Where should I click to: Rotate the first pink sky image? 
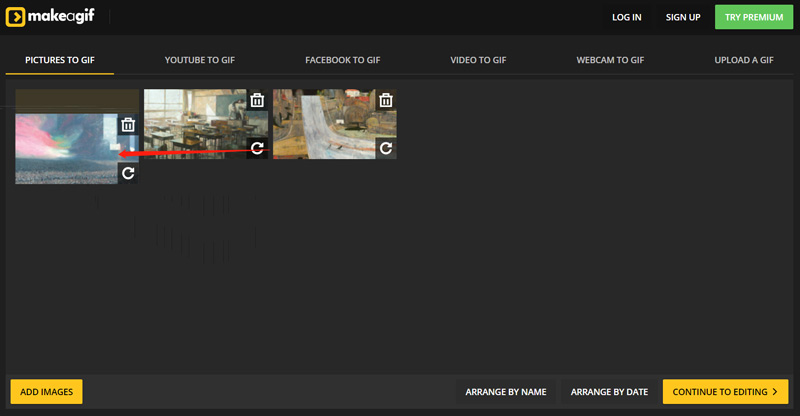[x=128, y=173]
